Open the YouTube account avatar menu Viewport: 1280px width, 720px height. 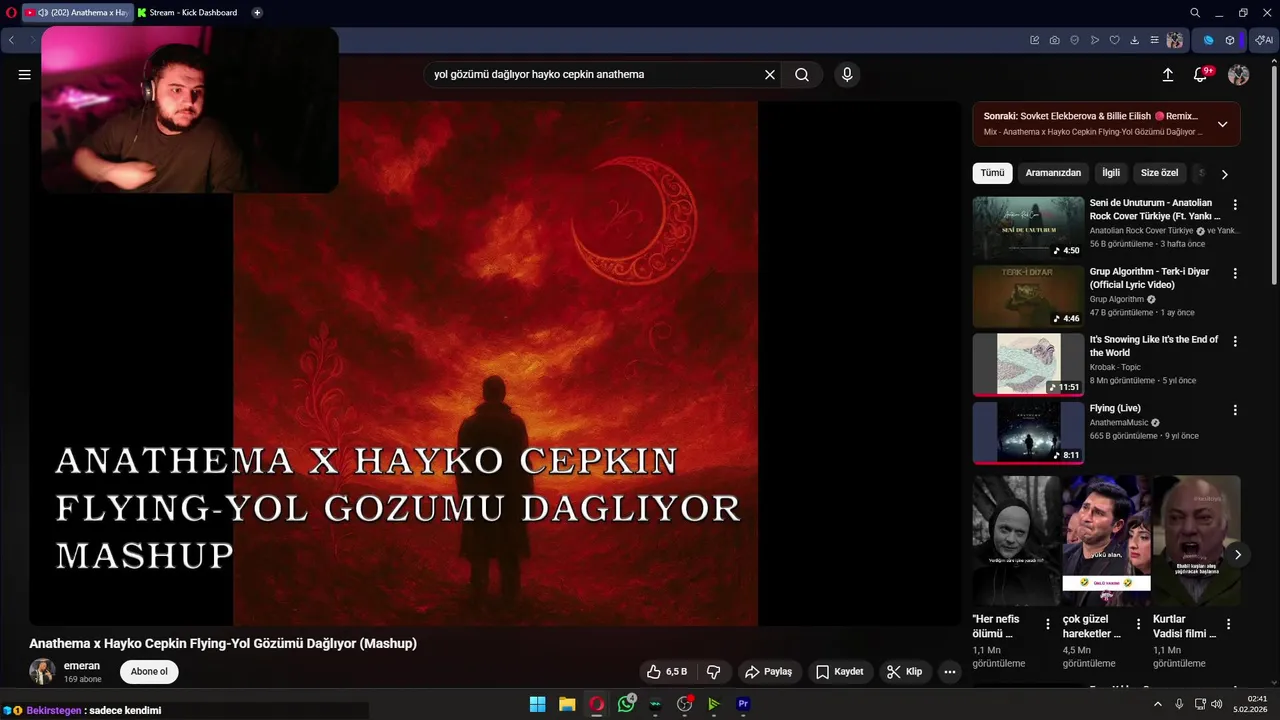tap(1238, 75)
